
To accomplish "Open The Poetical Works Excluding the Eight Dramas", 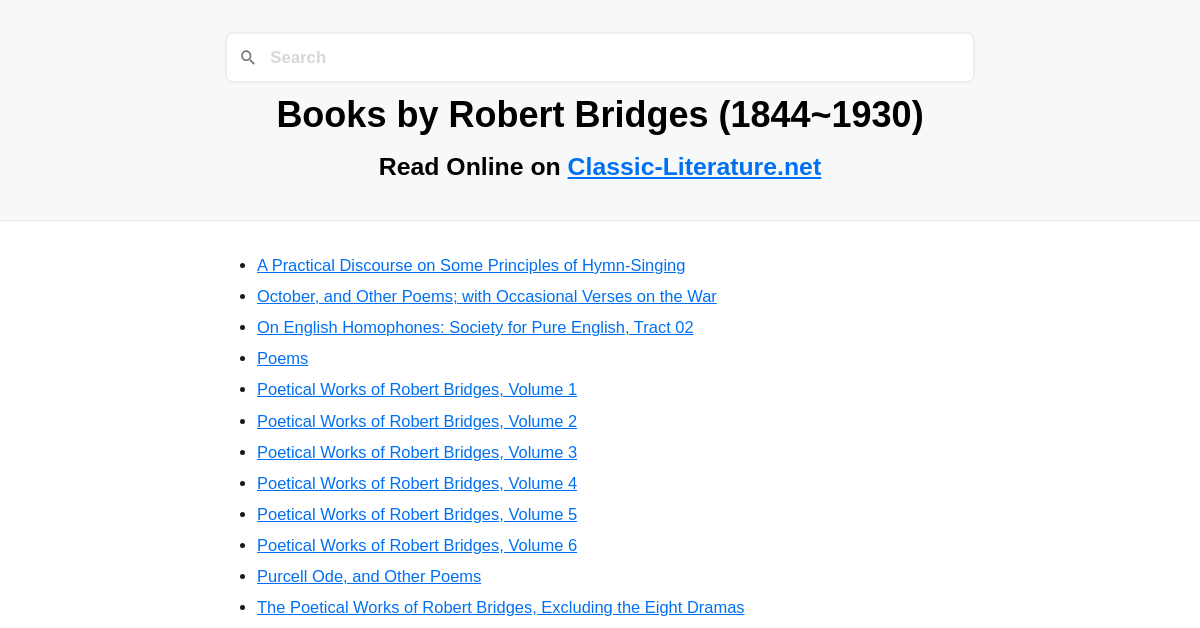I will (x=500, y=607).
